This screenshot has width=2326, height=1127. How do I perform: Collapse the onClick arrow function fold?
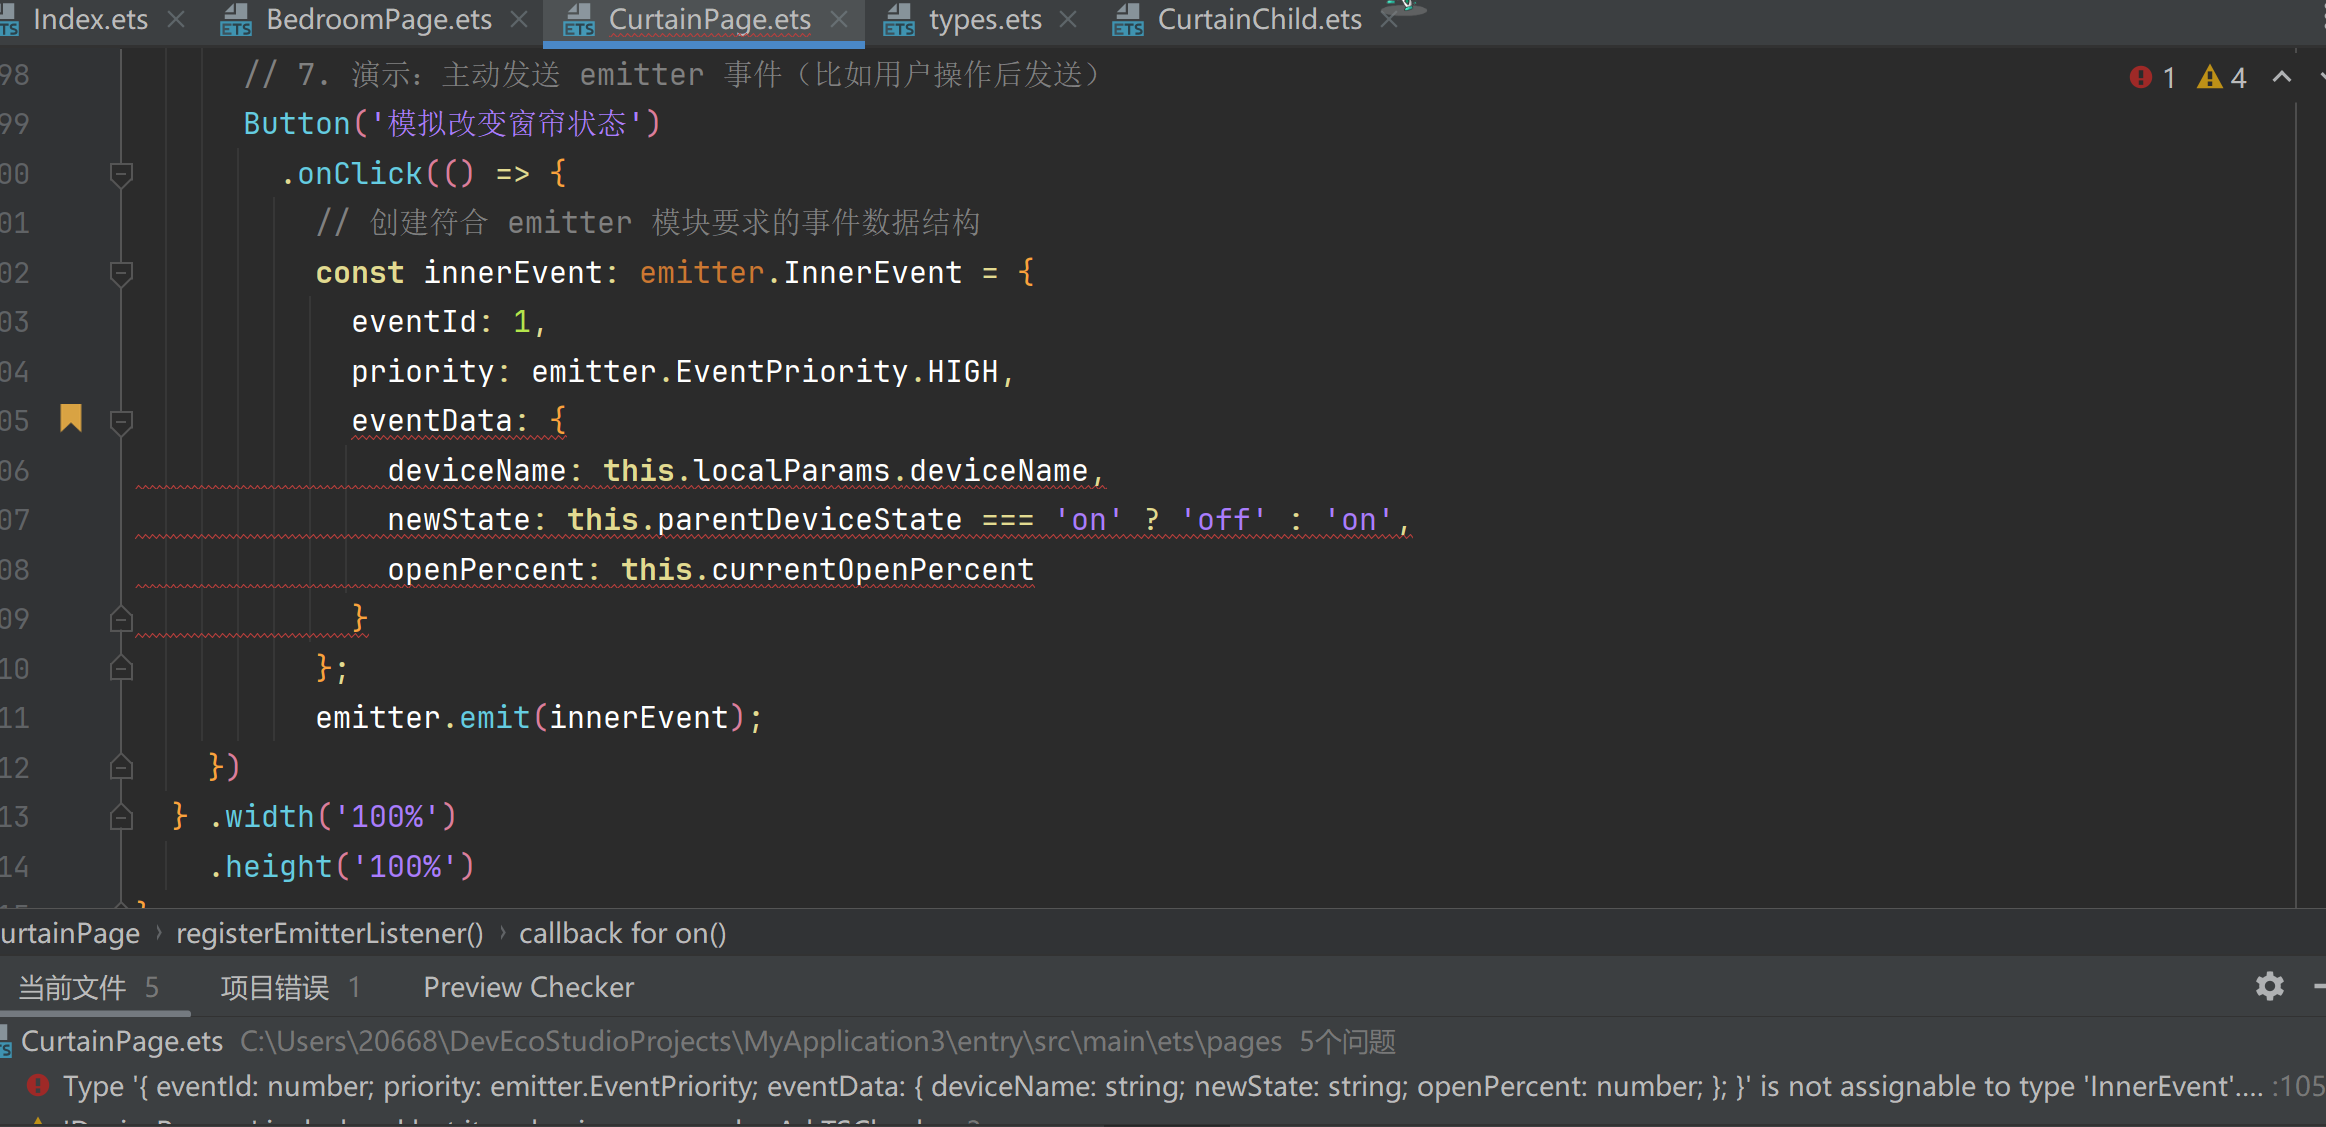121,175
